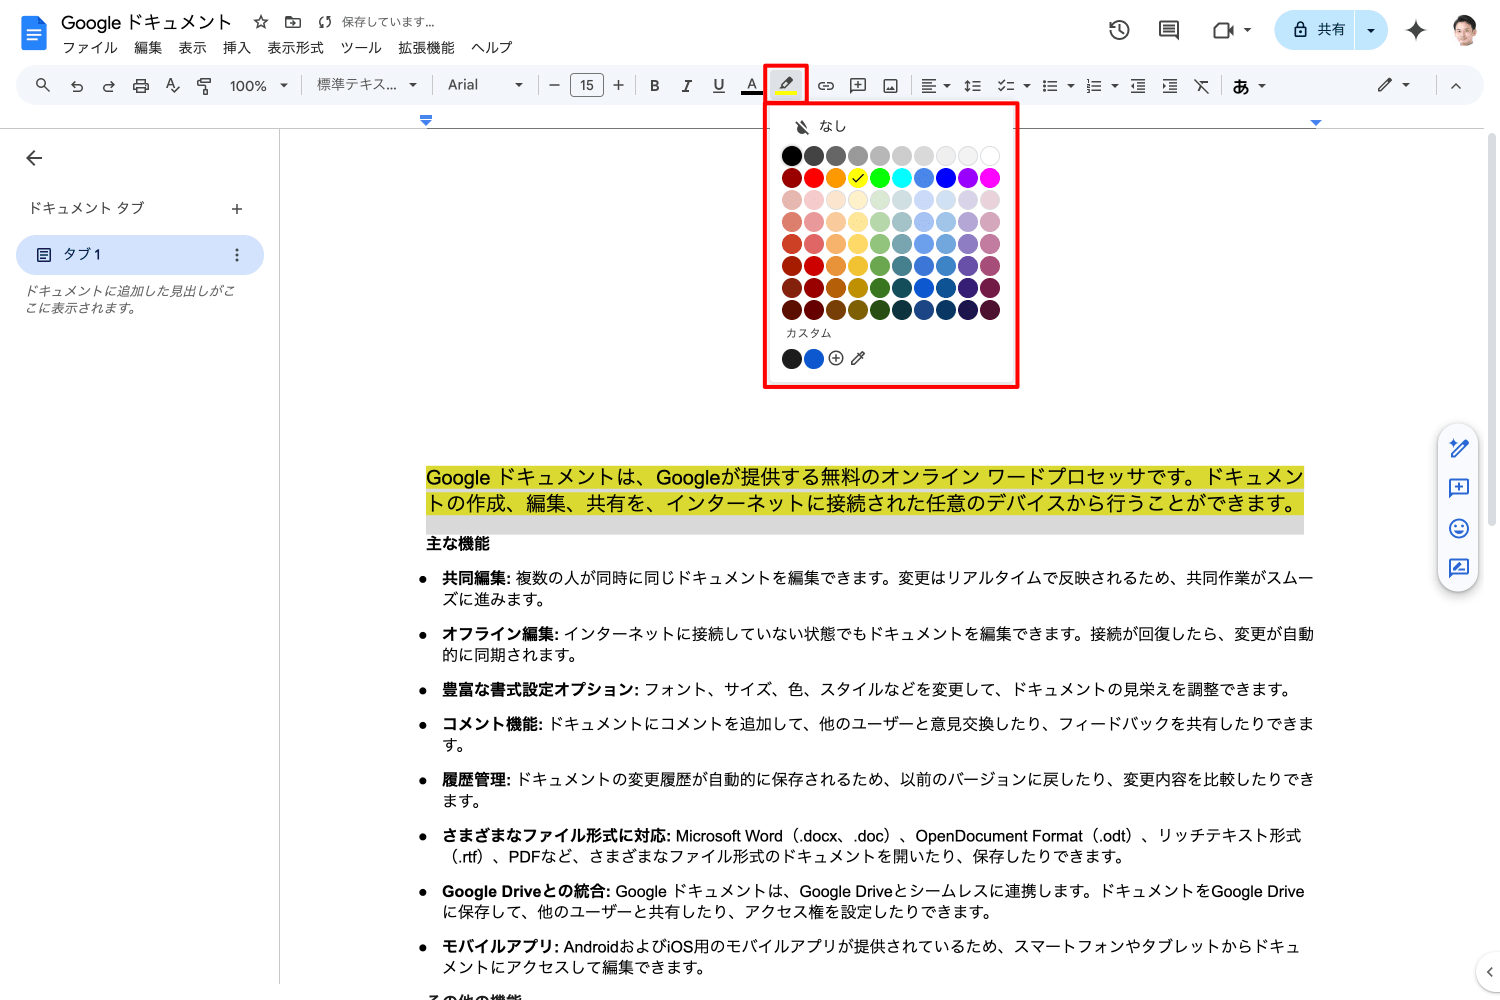Open the 拡張機能 menu
This screenshot has height=1000, width=1500.
tap(426, 48)
